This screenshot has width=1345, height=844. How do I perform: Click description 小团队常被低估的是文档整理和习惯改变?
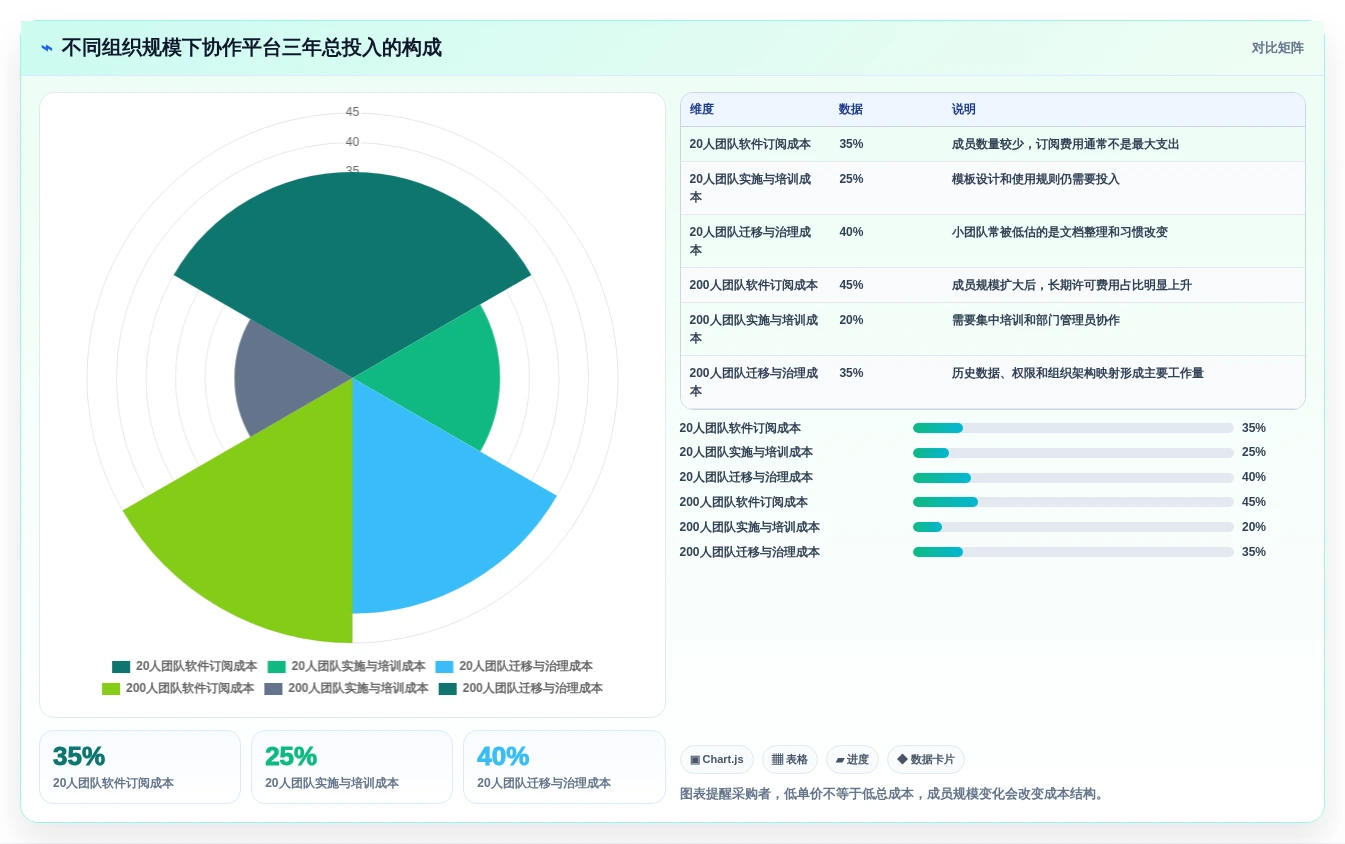tap(1059, 232)
